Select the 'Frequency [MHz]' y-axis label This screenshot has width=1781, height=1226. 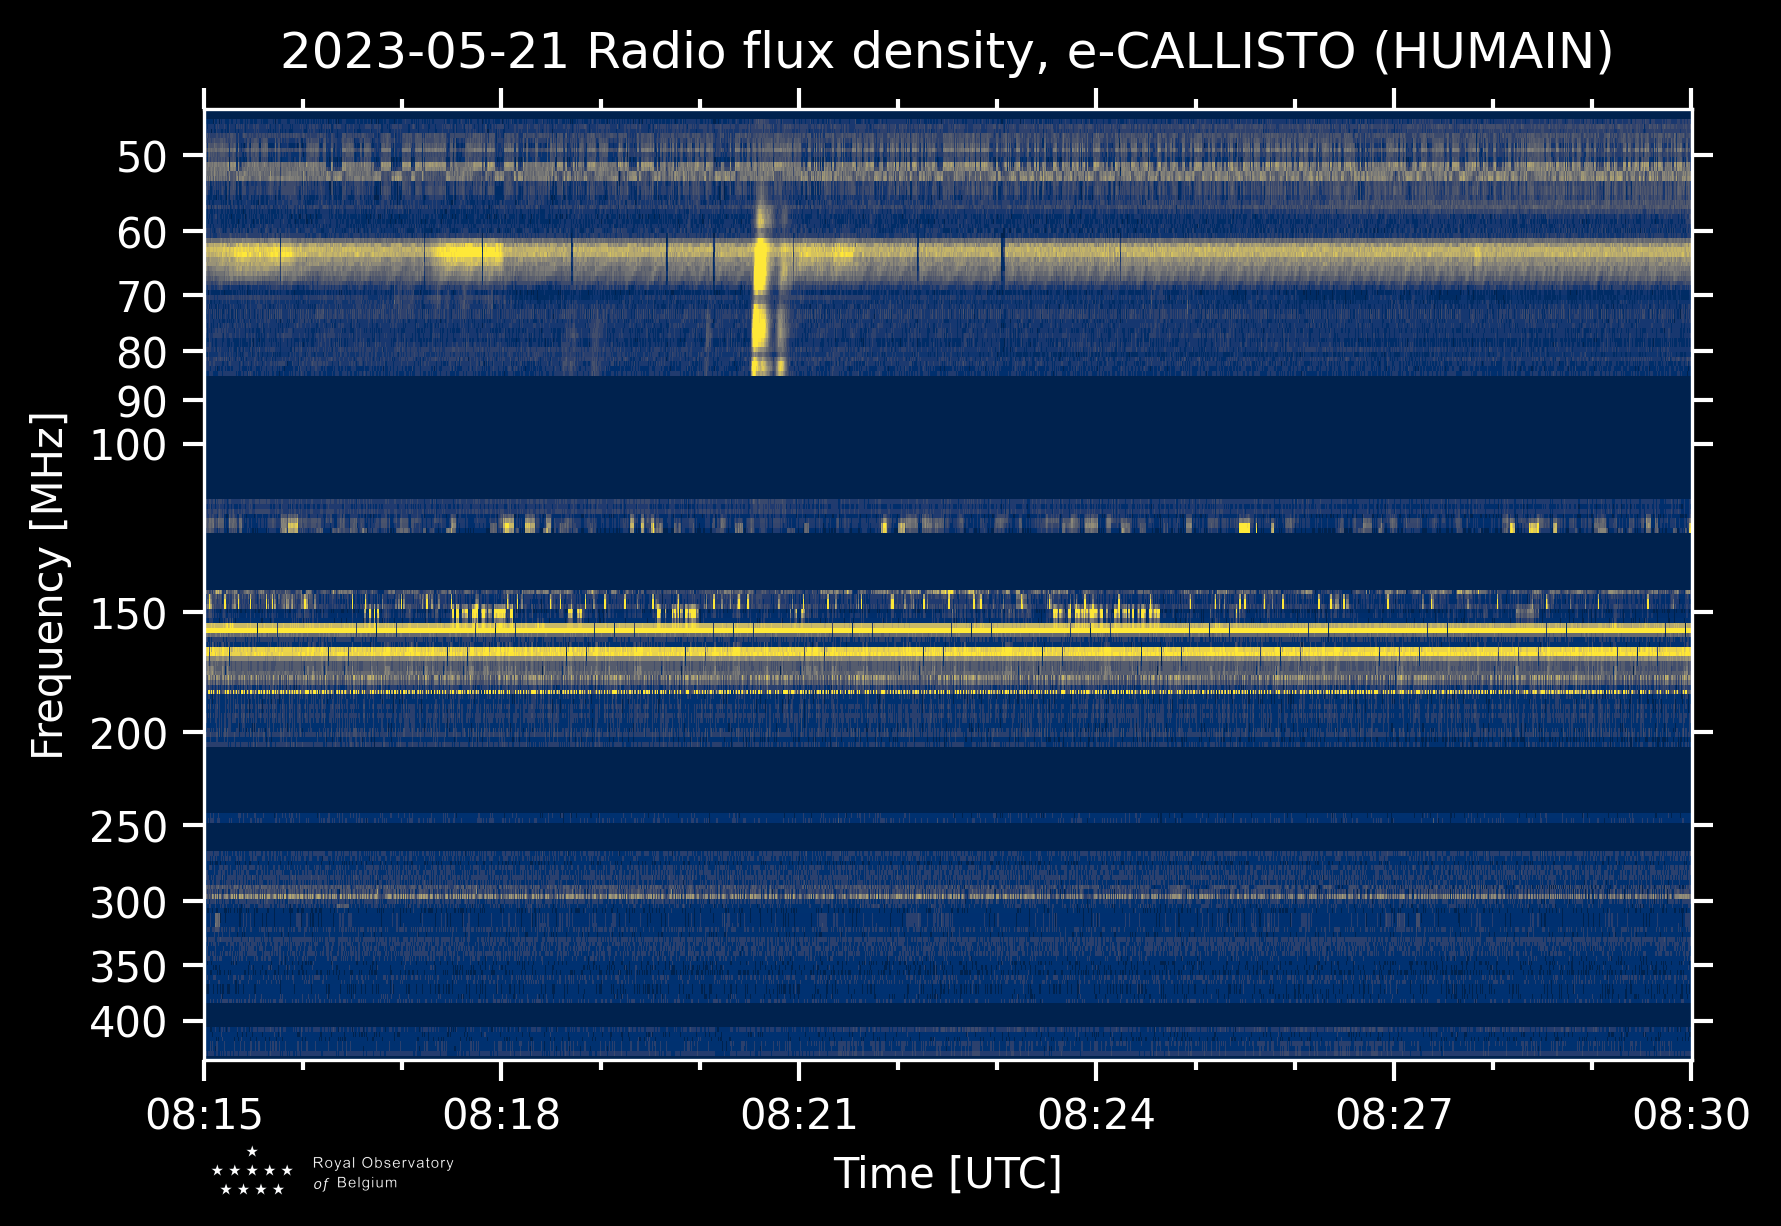click(x=48, y=586)
